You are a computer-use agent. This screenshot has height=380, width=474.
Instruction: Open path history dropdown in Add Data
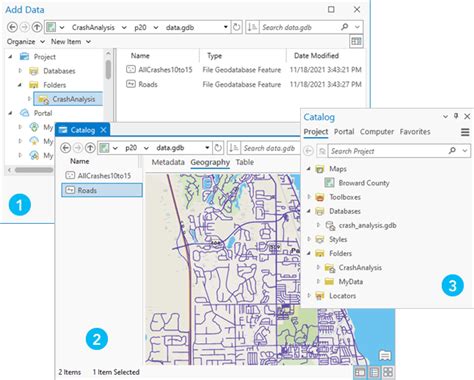click(226, 27)
